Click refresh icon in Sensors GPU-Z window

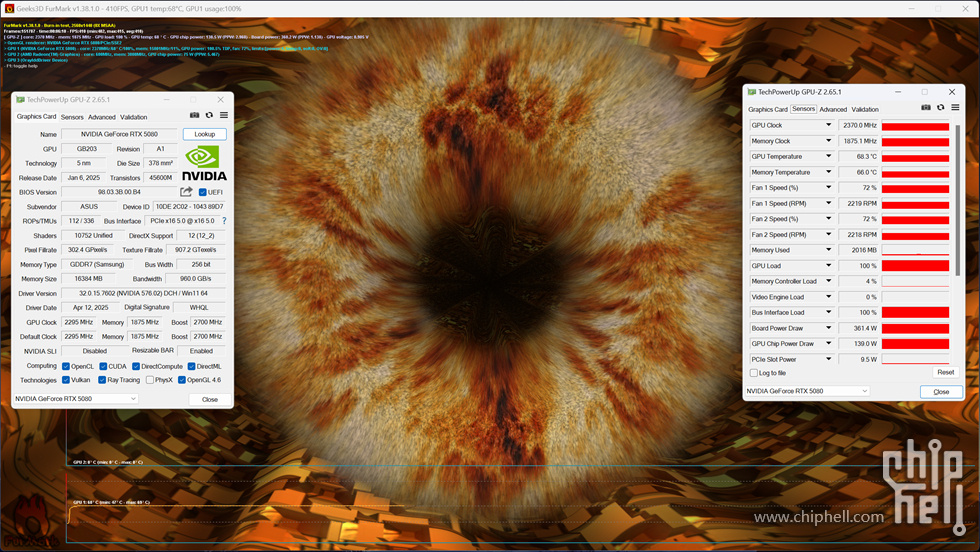[x=941, y=108]
